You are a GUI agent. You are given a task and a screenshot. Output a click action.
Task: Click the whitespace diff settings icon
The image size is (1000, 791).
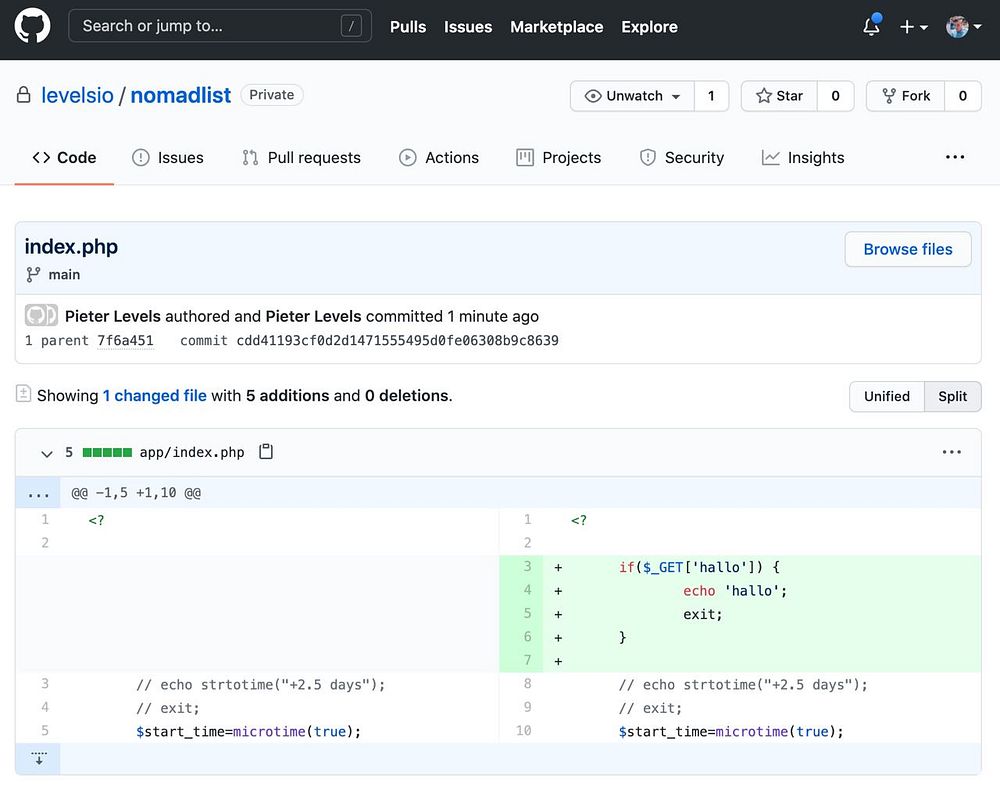(23, 395)
